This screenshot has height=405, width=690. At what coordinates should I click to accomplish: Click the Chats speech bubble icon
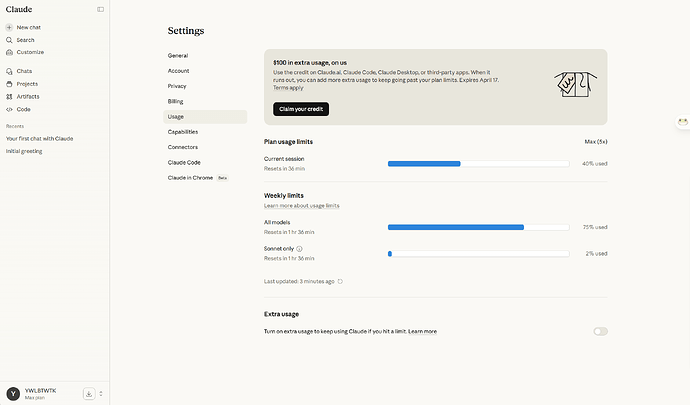click(x=9, y=71)
